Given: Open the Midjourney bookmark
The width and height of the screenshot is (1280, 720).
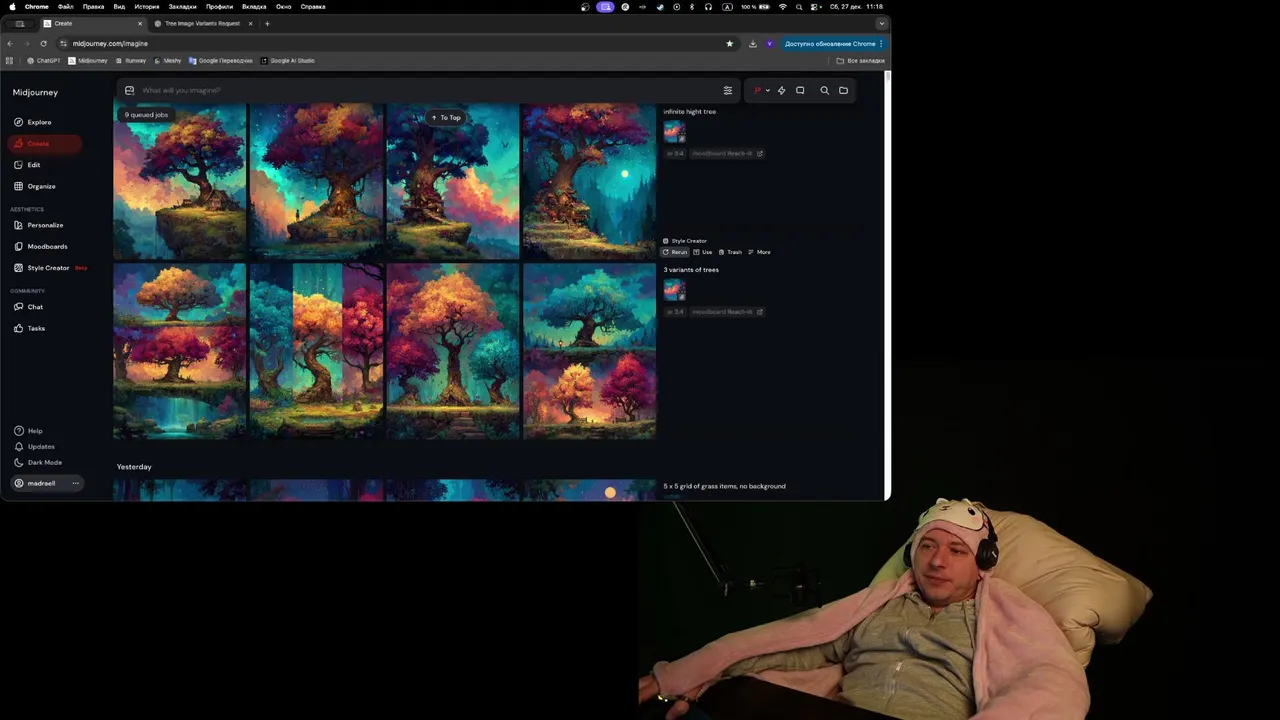Looking at the screenshot, I should pyautogui.click(x=88, y=61).
